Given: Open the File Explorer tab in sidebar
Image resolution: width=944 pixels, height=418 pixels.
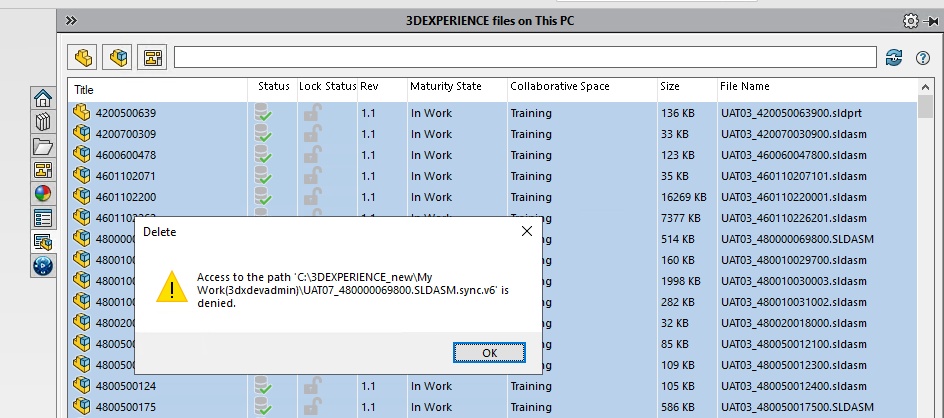Looking at the screenshot, I should [43, 146].
